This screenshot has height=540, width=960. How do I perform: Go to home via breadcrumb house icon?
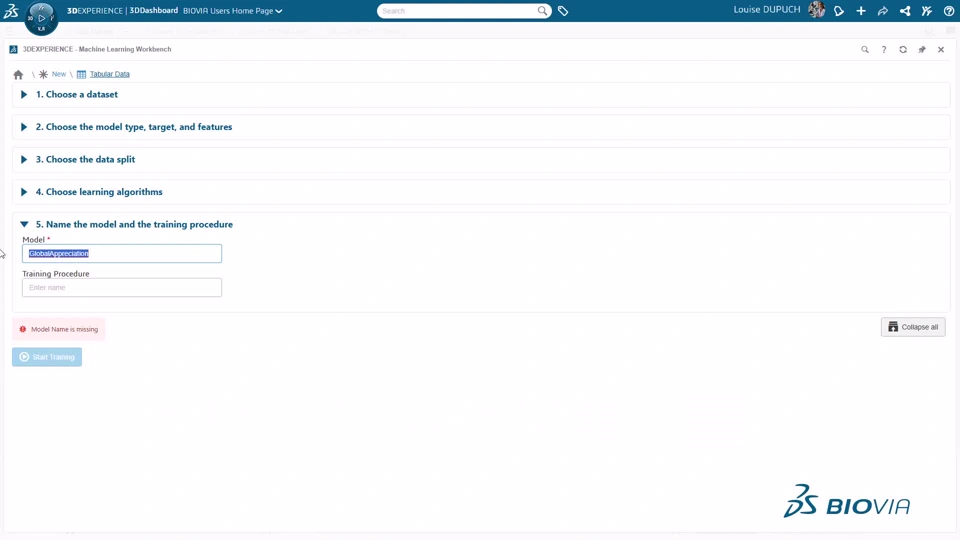coord(18,75)
